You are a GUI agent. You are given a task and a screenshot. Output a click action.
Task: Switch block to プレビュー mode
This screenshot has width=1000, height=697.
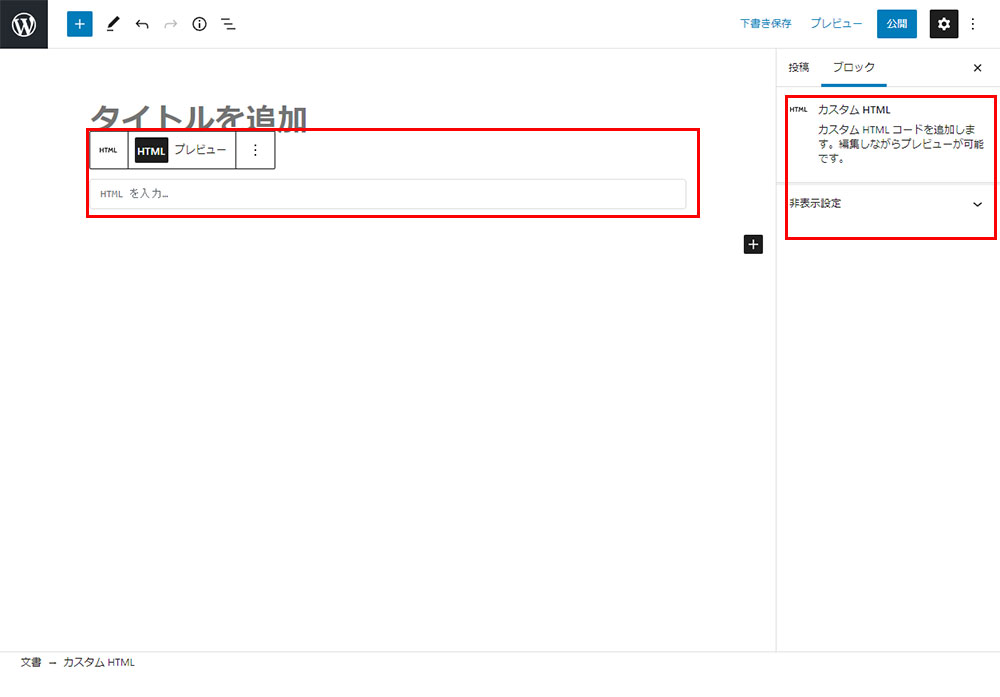[x=200, y=150]
